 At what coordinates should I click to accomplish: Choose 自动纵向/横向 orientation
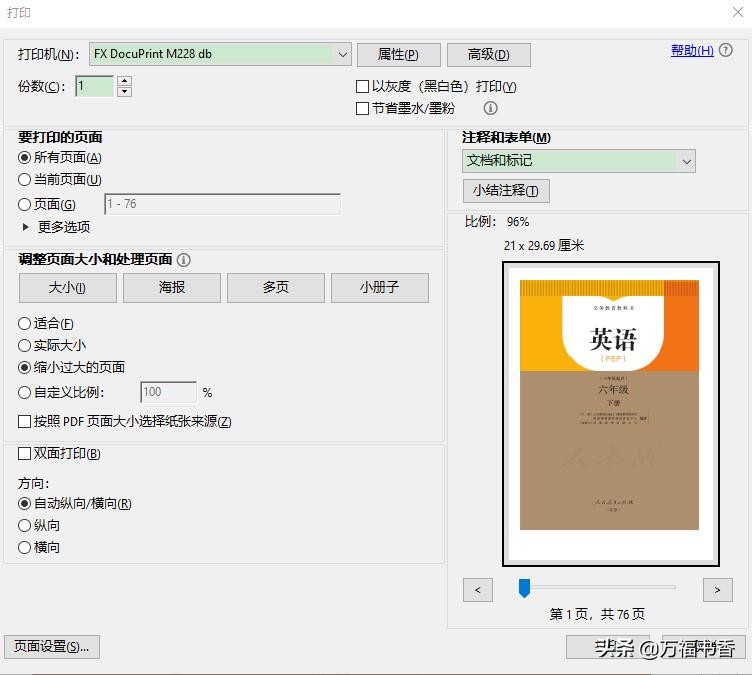click(24, 503)
